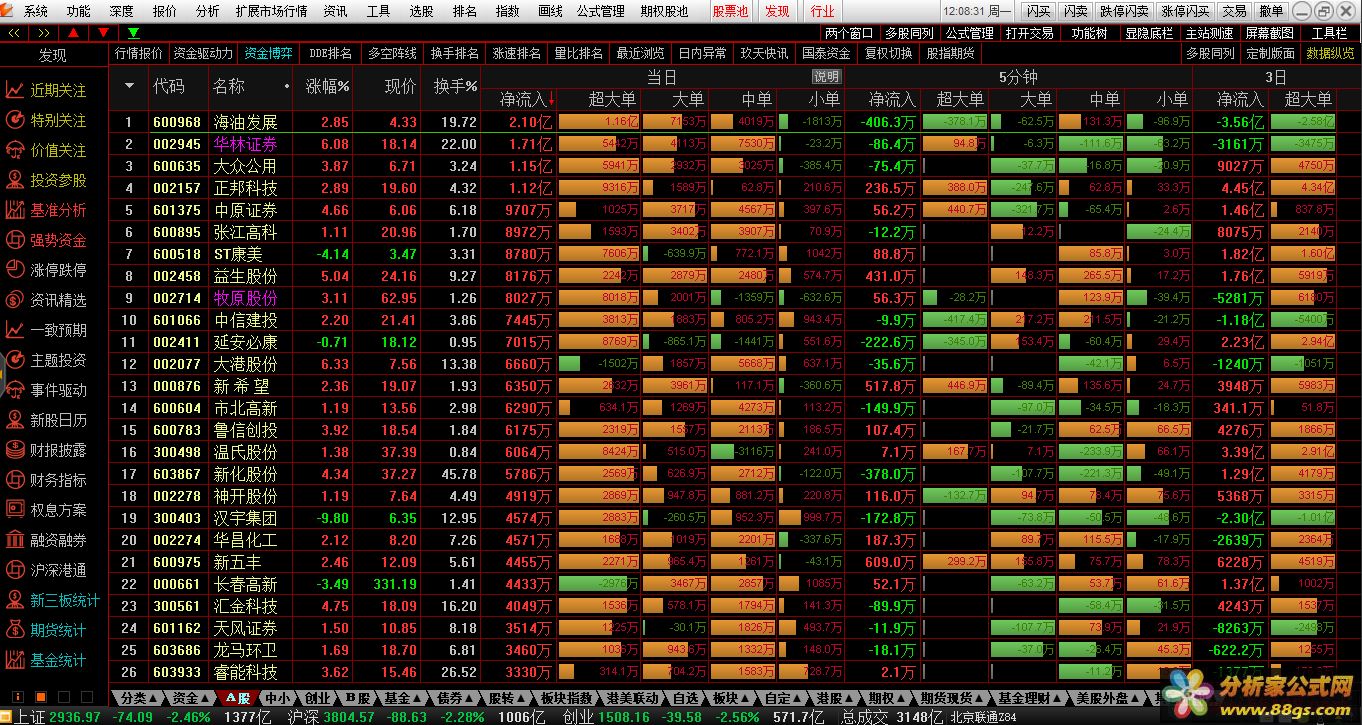Open the 系统 menu
Image resolution: width=1362 pixels, height=725 pixels.
point(36,11)
